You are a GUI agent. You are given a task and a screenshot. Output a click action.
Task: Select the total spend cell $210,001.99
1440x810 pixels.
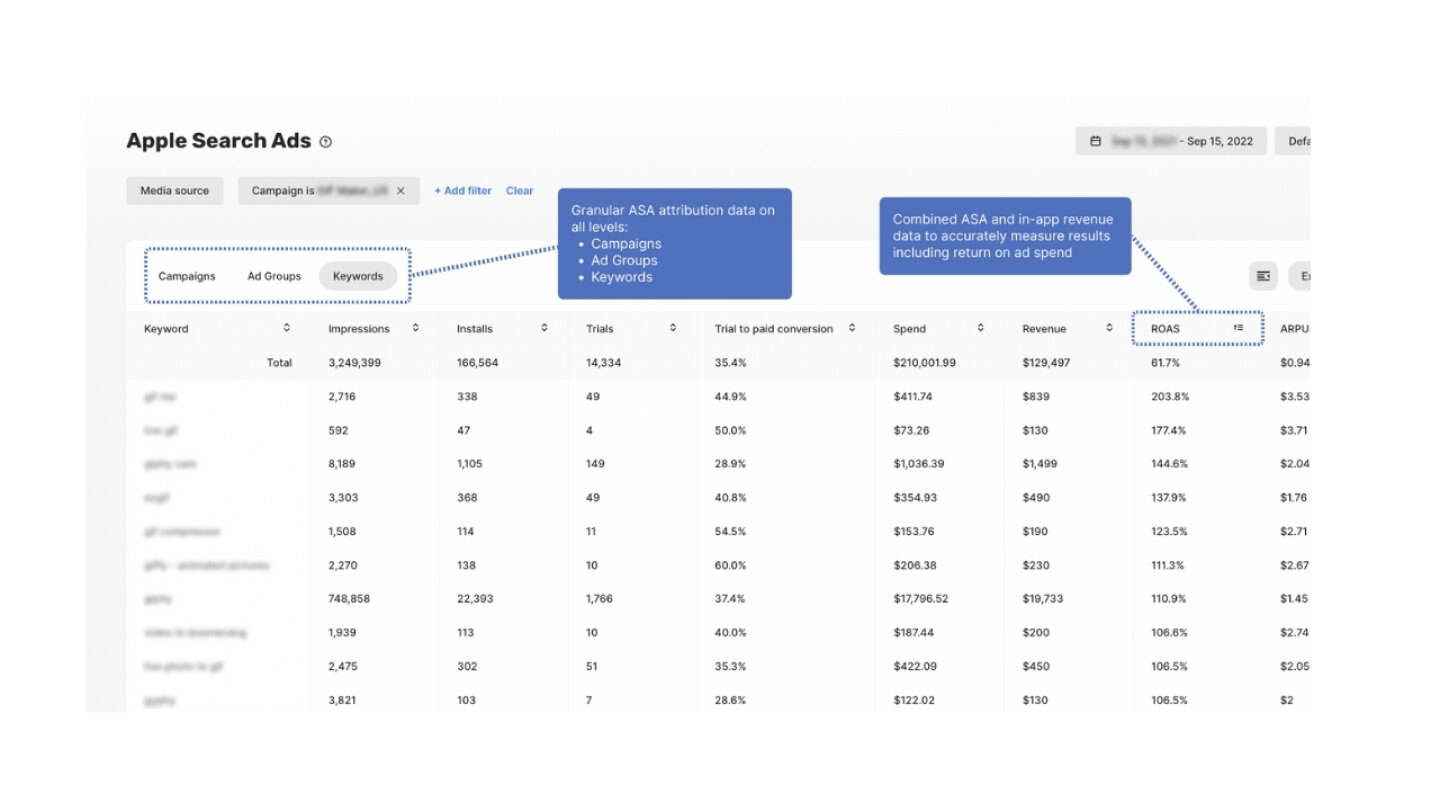click(925, 363)
